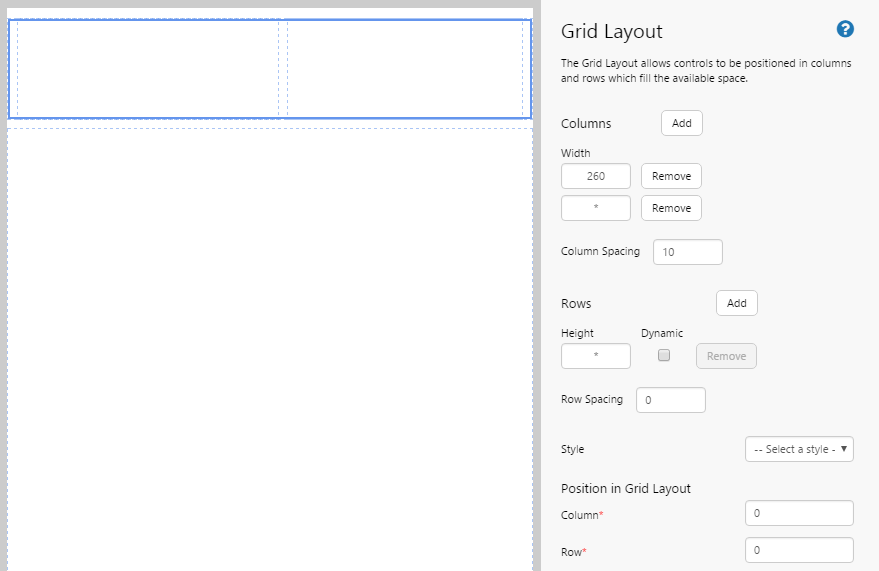Click the second column width field
Screen dimensions: 879x571
pos(596,208)
